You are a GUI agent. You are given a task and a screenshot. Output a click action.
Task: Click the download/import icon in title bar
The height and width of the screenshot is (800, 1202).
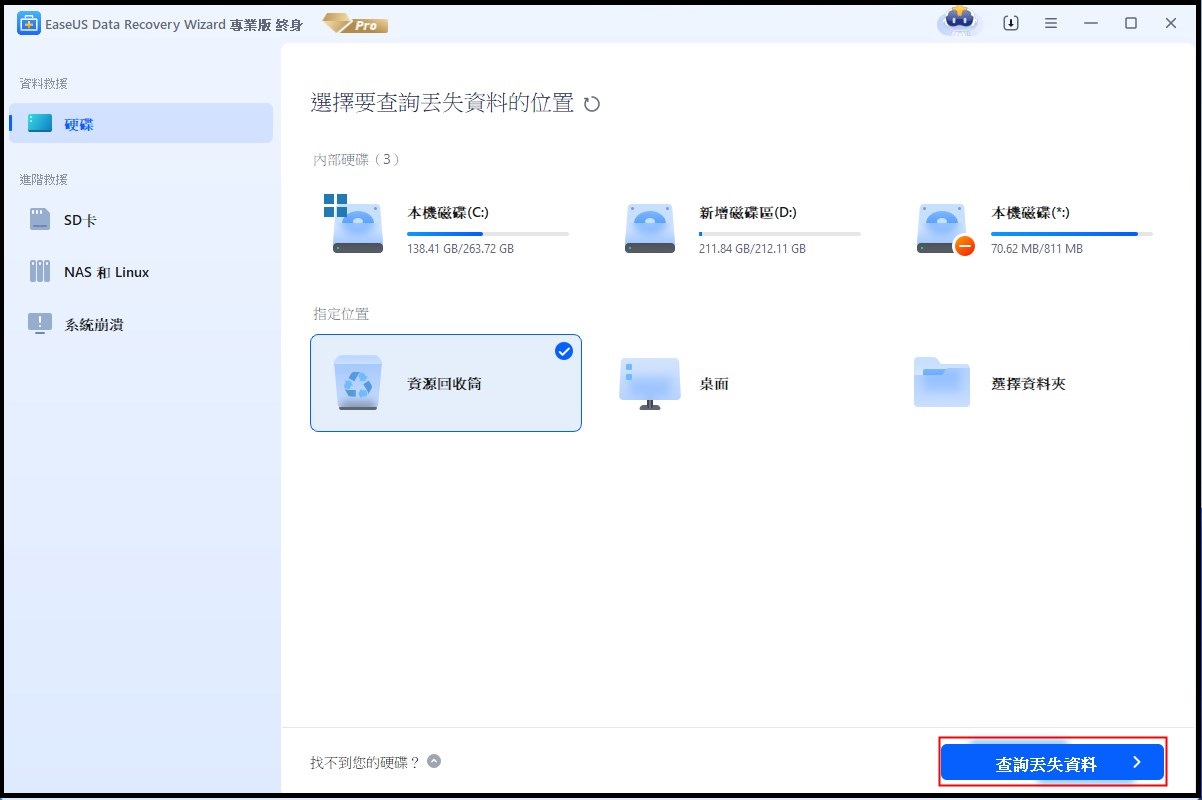(1011, 23)
